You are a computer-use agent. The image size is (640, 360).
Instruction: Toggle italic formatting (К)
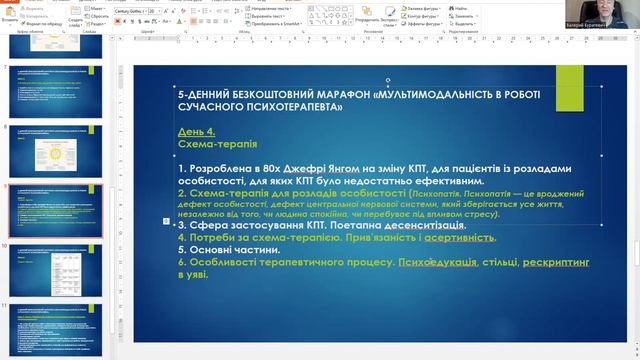124,21
